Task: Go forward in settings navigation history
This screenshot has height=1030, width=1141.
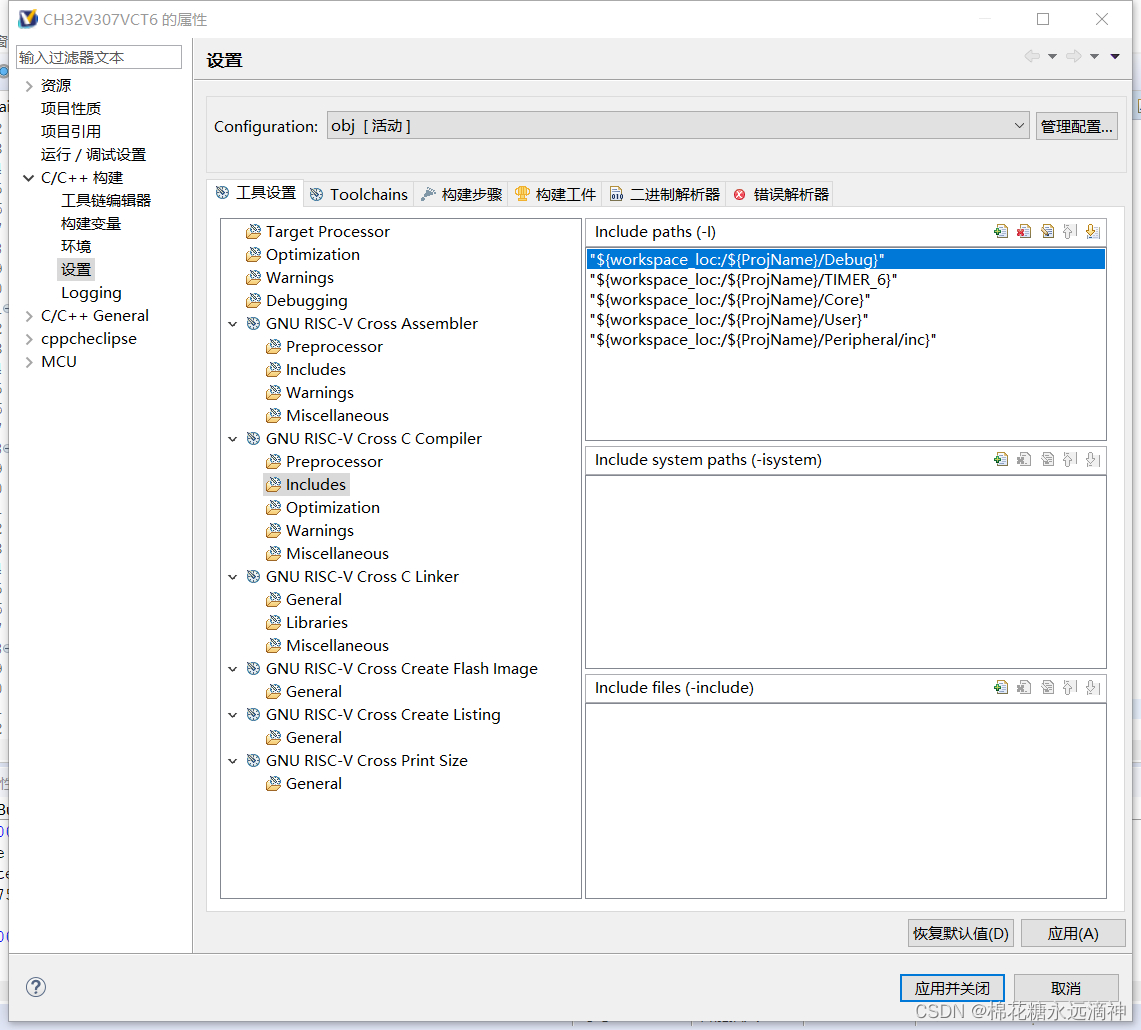Action: pos(1073,56)
